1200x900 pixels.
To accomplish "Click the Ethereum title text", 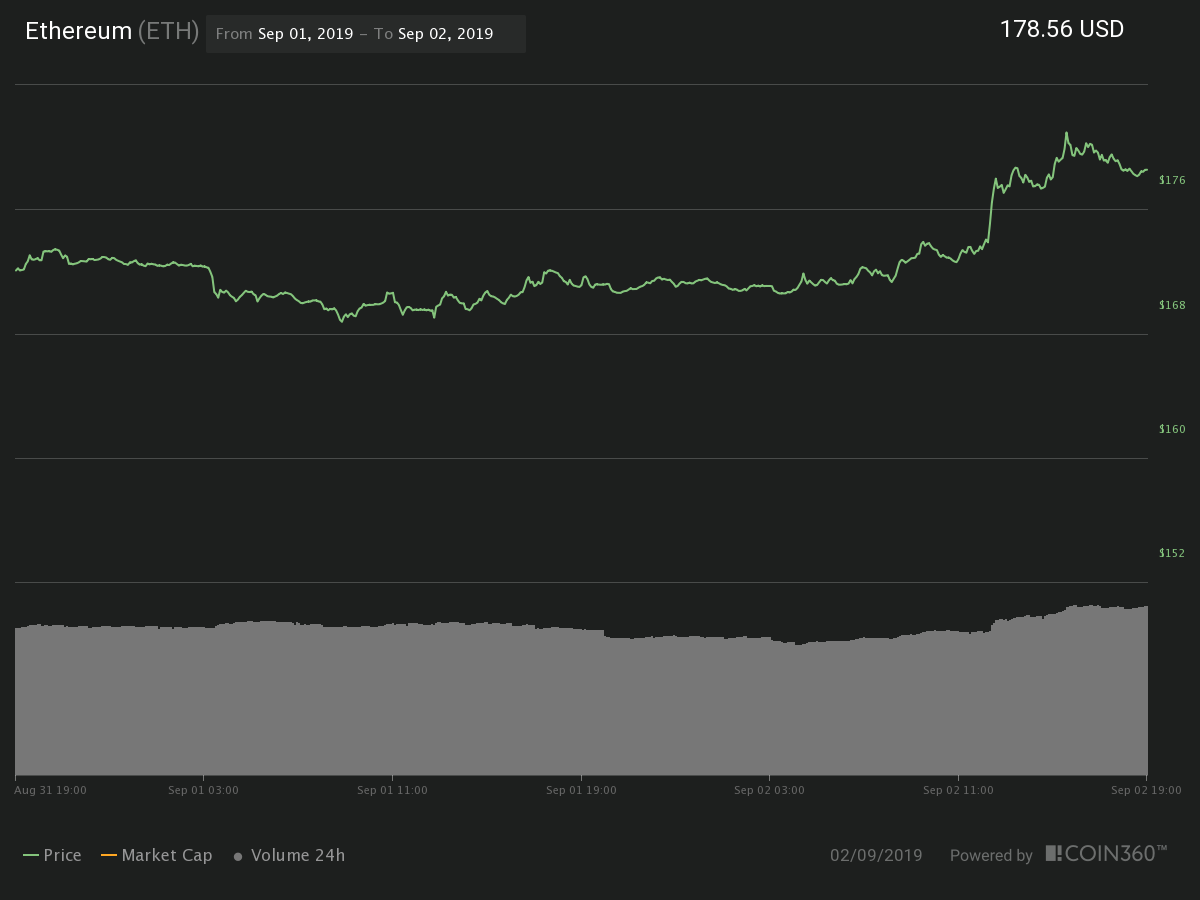I will click(x=79, y=31).
